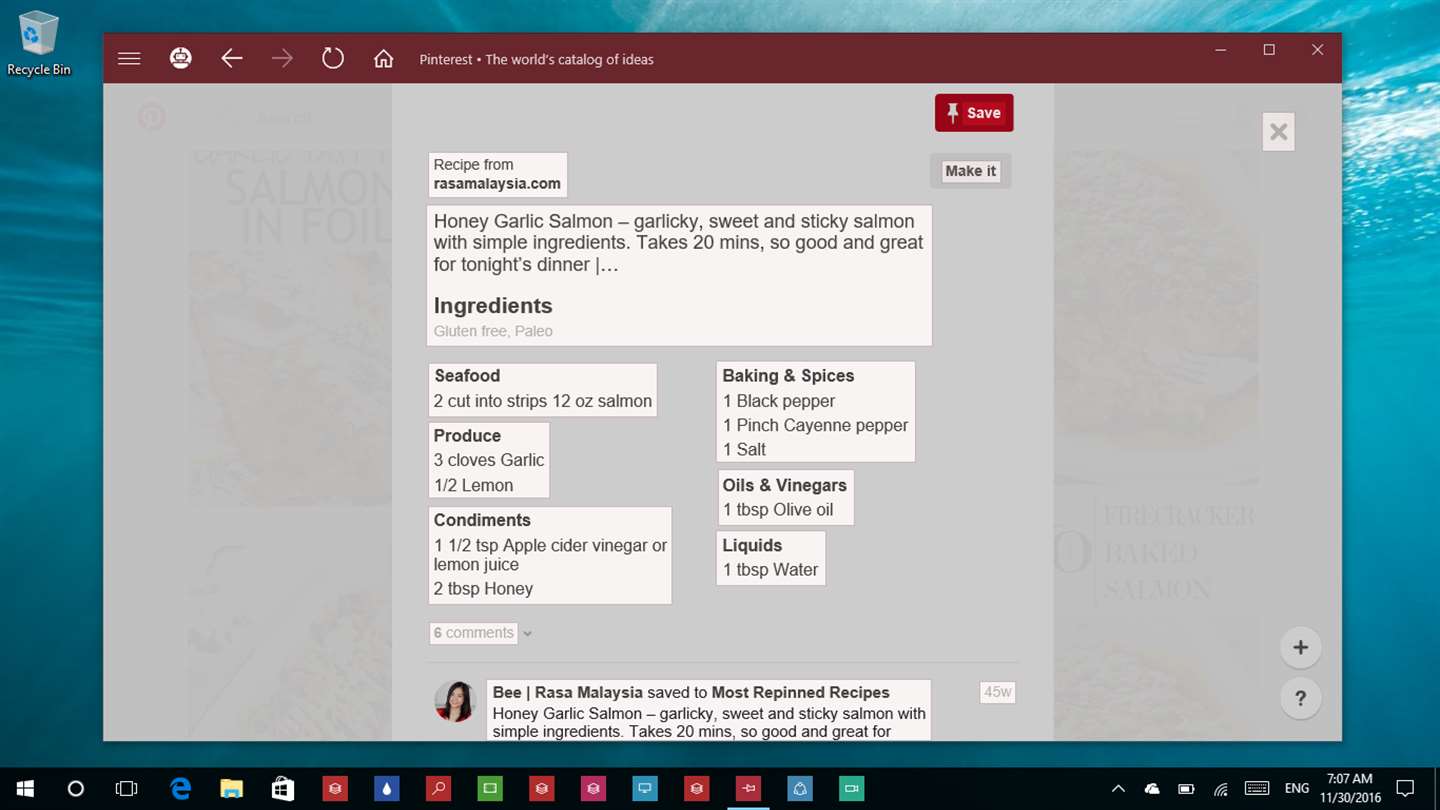Click the 6 comments label

point(474,633)
